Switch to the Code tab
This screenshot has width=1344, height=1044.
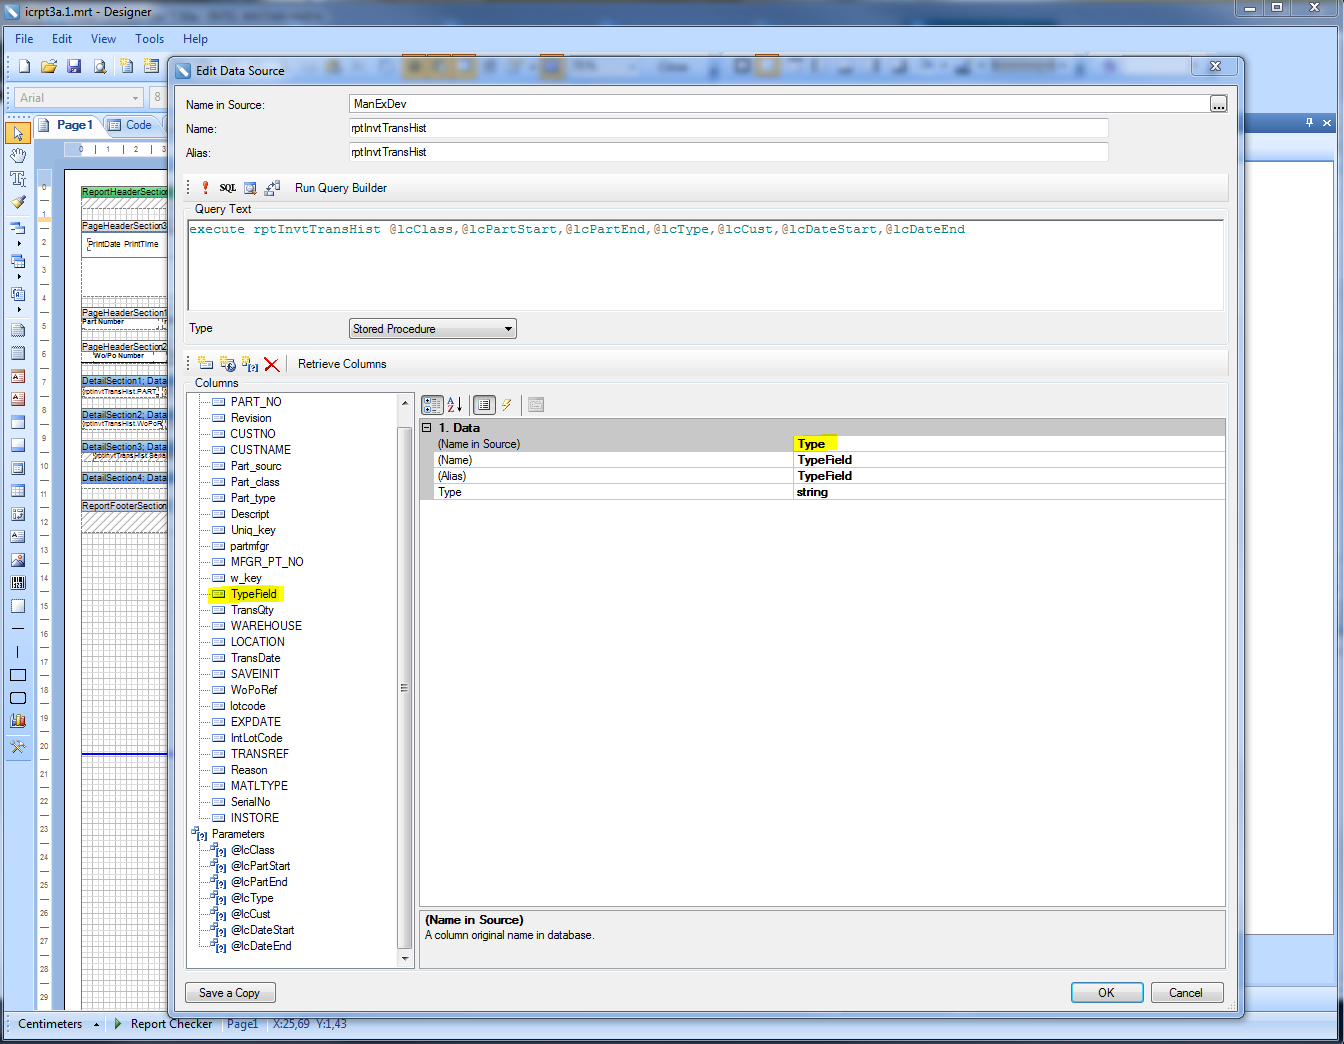point(130,125)
